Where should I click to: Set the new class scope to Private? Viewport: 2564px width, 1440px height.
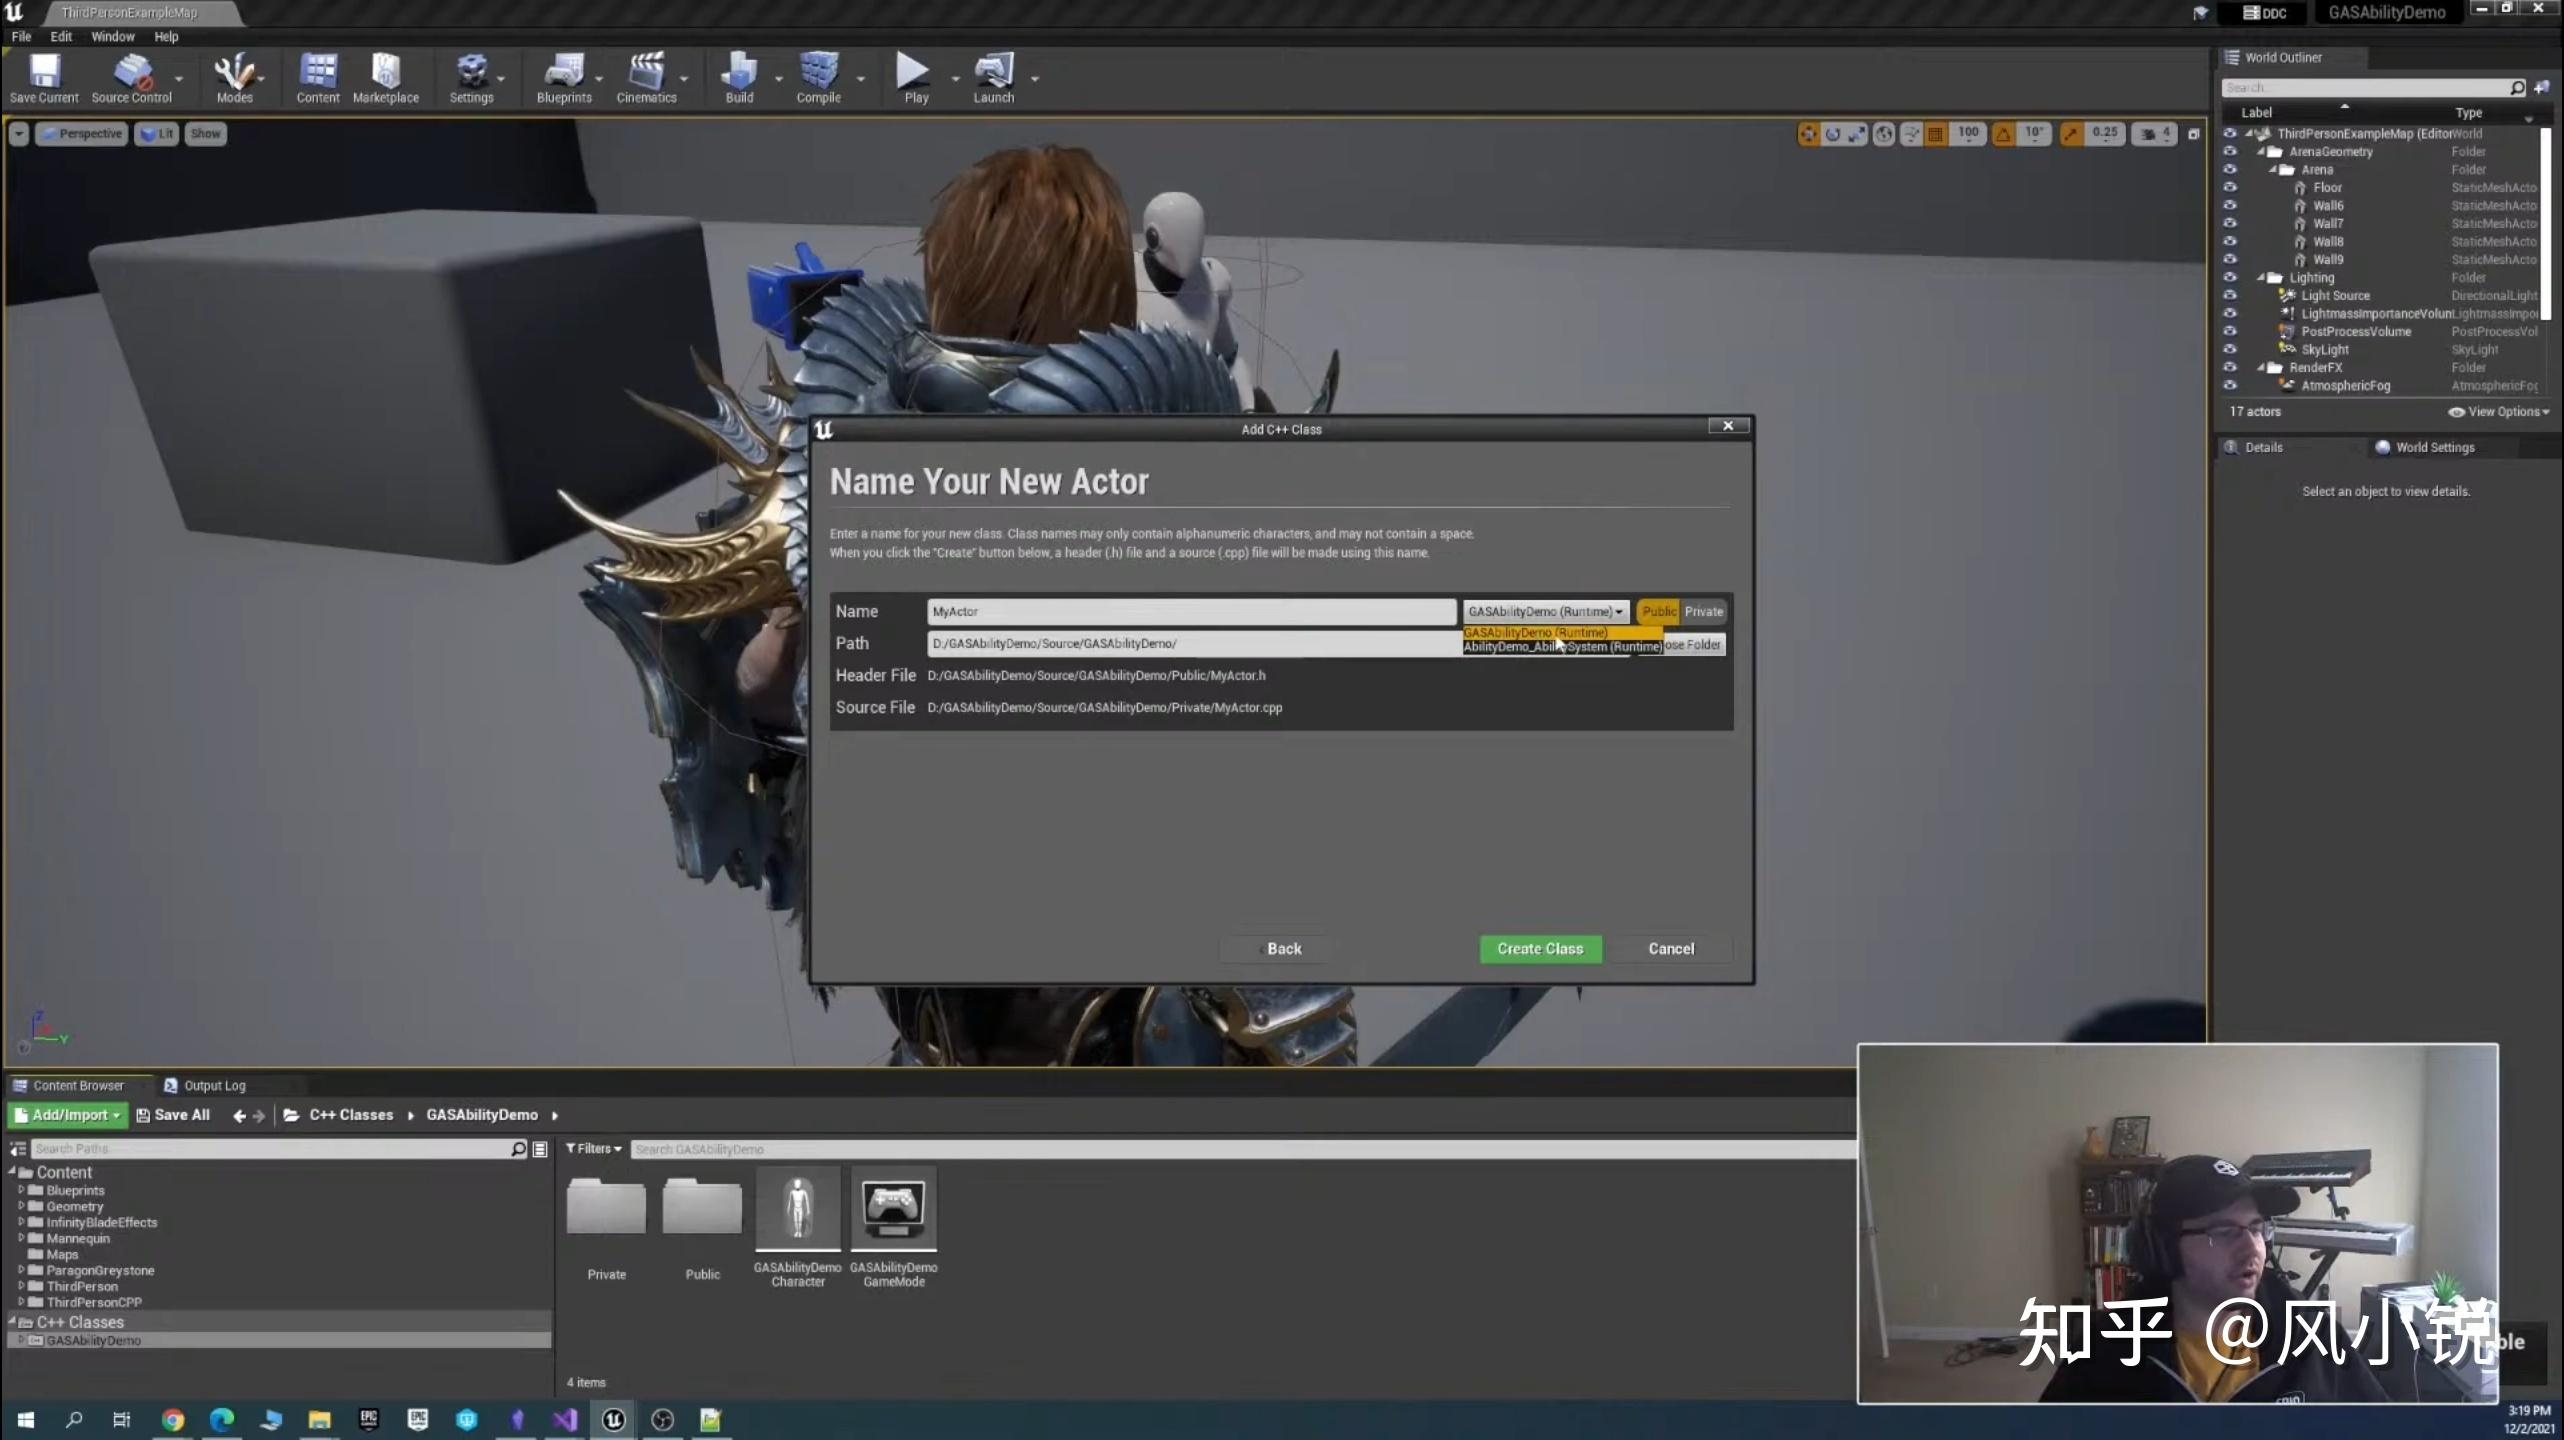(1703, 611)
